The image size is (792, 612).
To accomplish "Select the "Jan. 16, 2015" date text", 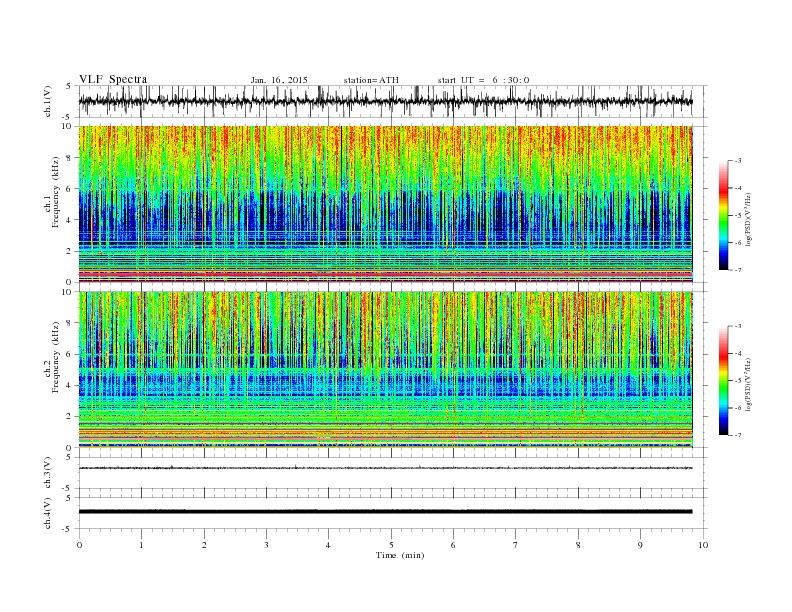I will point(279,80).
